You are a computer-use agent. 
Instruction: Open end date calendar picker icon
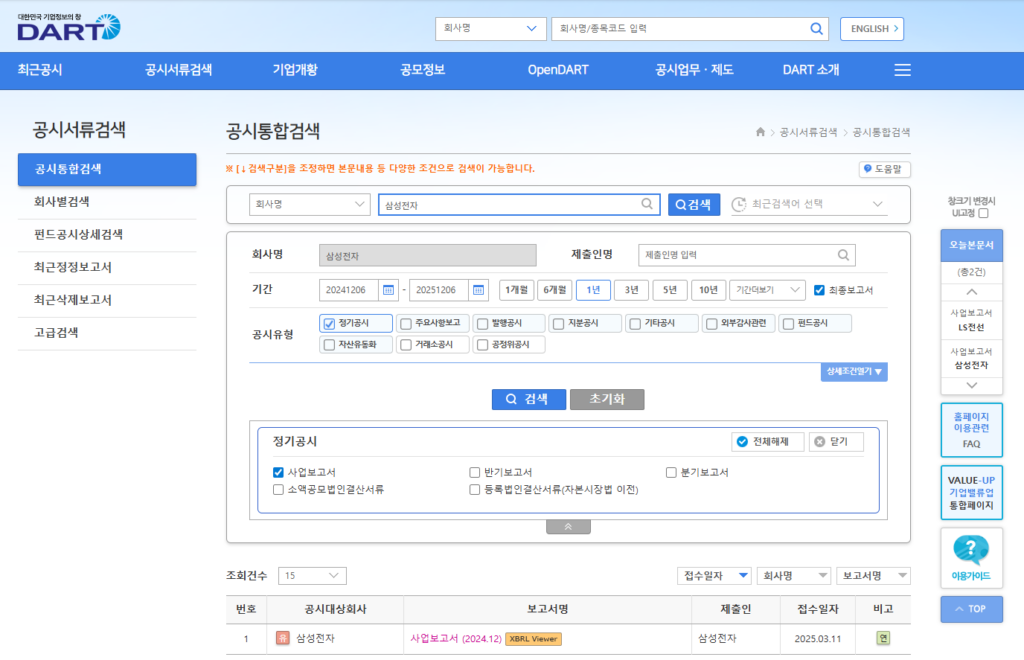point(478,290)
